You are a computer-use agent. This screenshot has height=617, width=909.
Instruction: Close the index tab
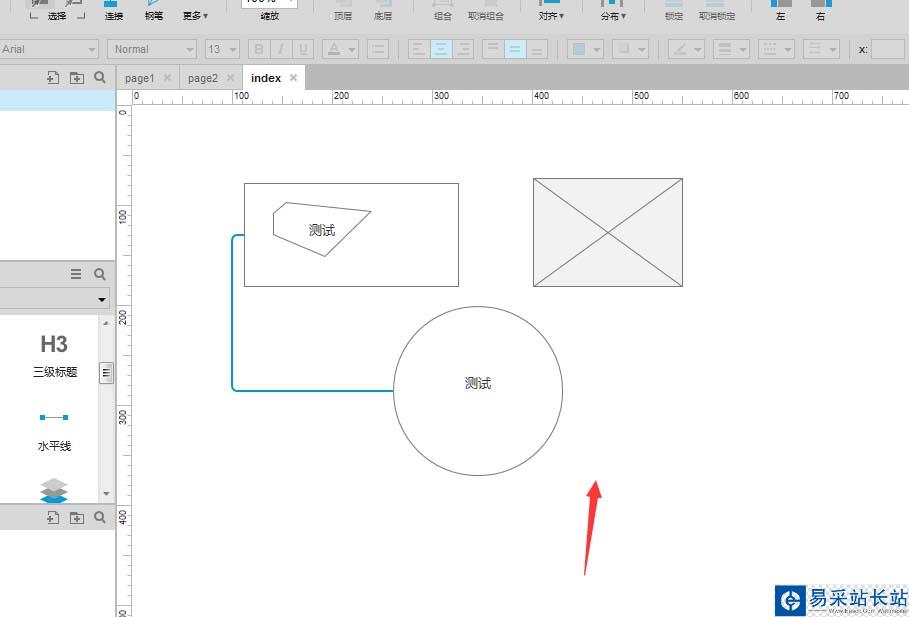pyautogui.click(x=293, y=78)
